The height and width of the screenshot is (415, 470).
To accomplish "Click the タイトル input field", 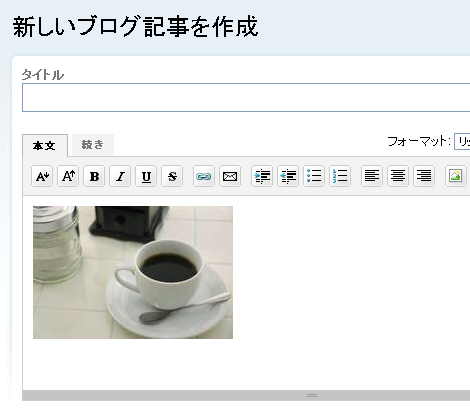I will pos(246,98).
